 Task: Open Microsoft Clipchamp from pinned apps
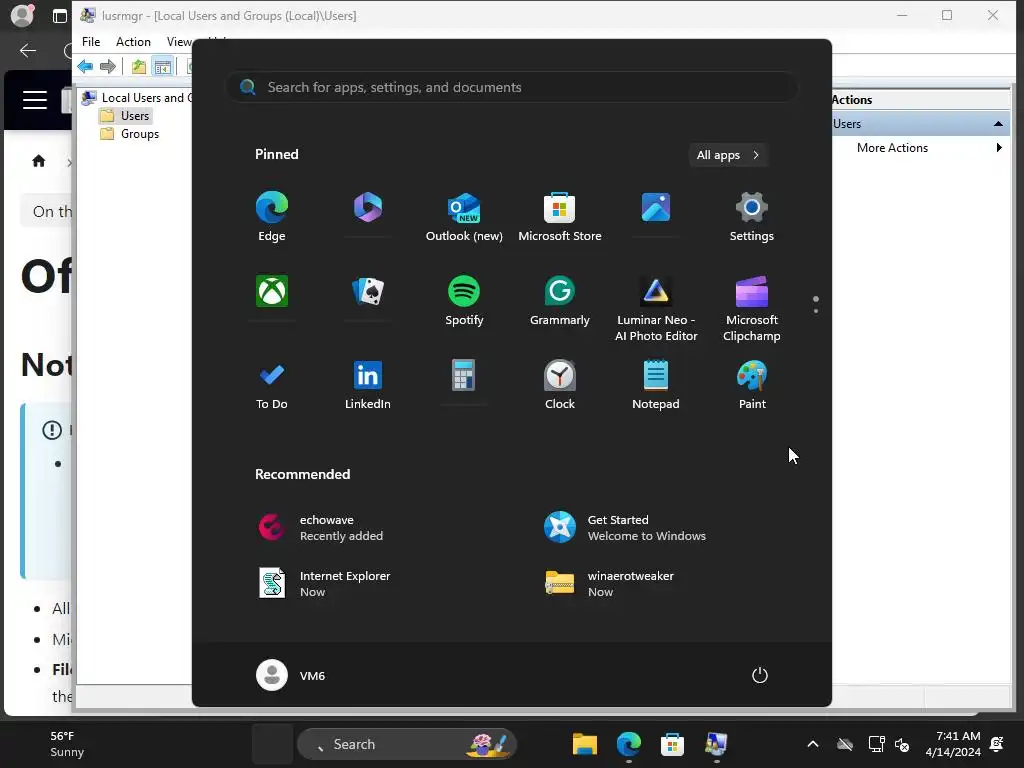coord(752,308)
